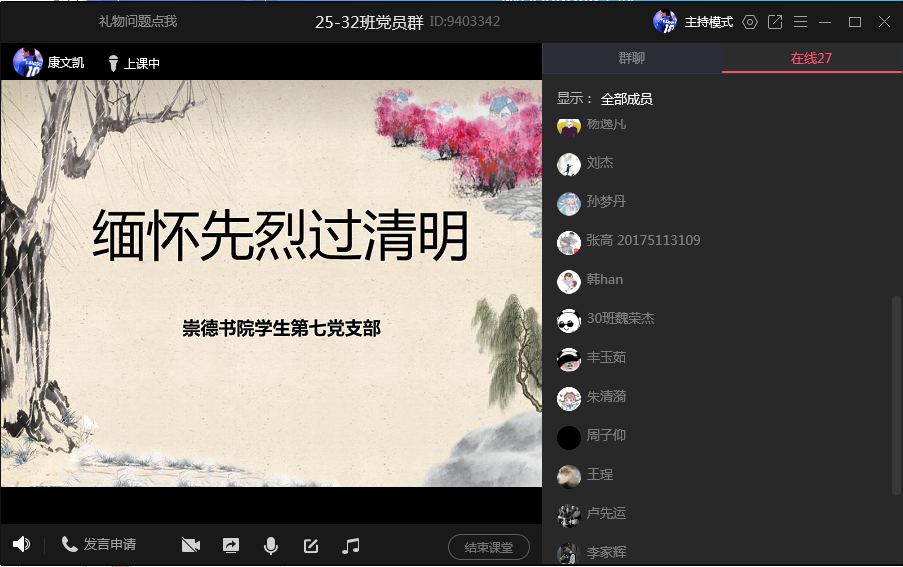Switch to the 群聊 tab
This screenshot has height=567, width=903.
(632, 58)
